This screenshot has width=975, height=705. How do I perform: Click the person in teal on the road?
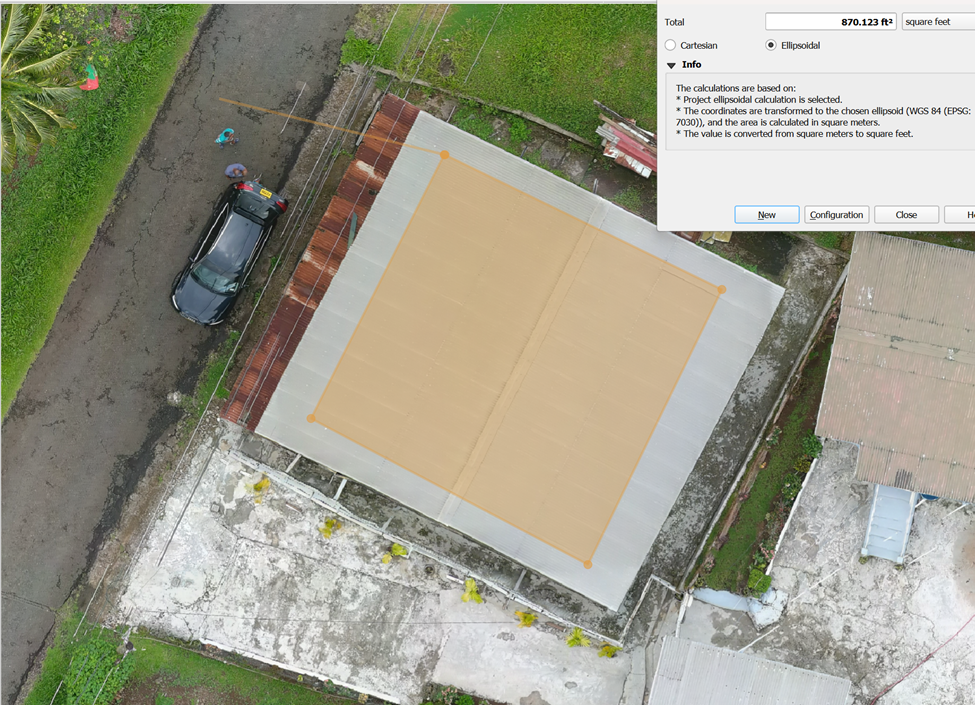(x=225, y=137)
